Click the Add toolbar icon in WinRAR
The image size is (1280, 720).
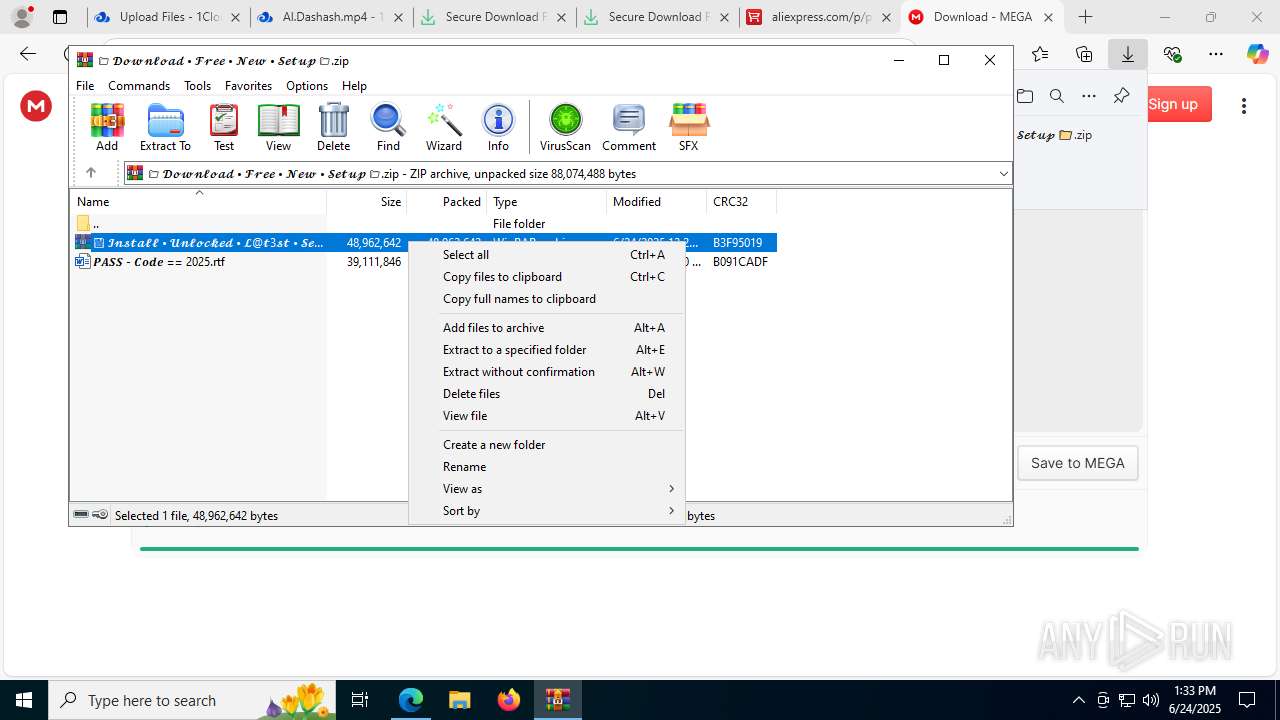pos(107,127)
